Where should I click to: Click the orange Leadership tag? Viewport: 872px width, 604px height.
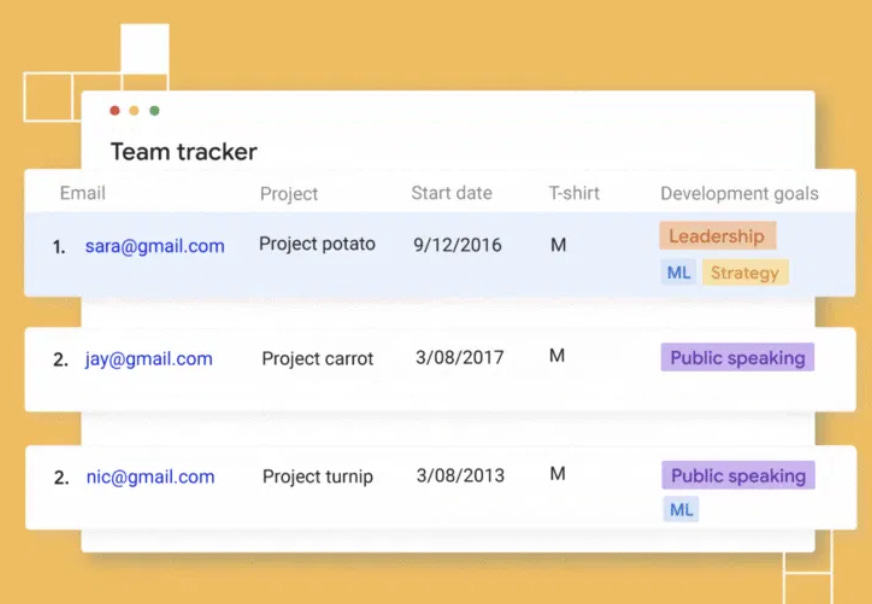[x=717, y=237]
